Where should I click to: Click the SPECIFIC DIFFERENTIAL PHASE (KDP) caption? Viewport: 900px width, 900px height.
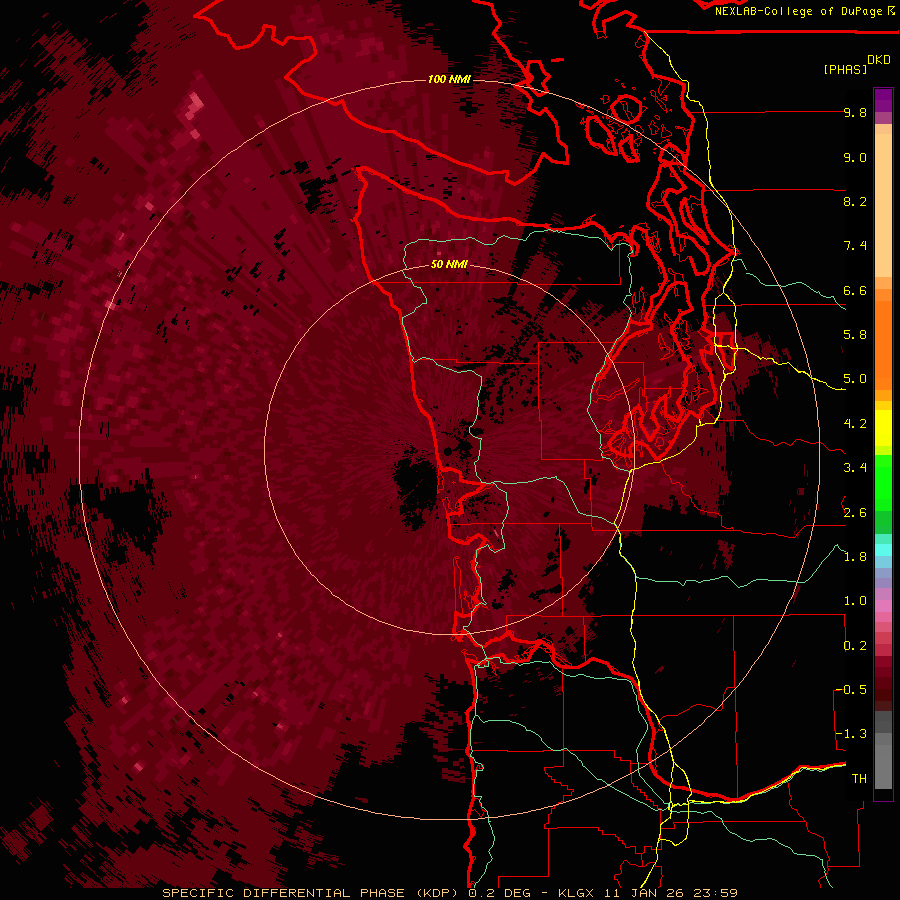click(x=312, y=893)
